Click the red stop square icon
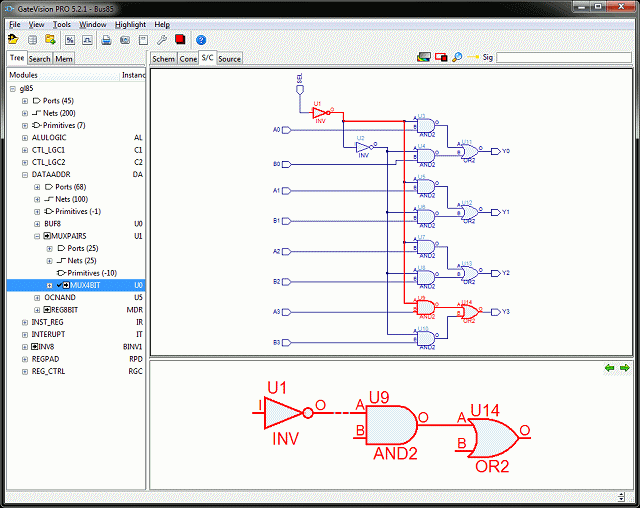The width and height of the screenshot is (640, 508). pos(180,39)
